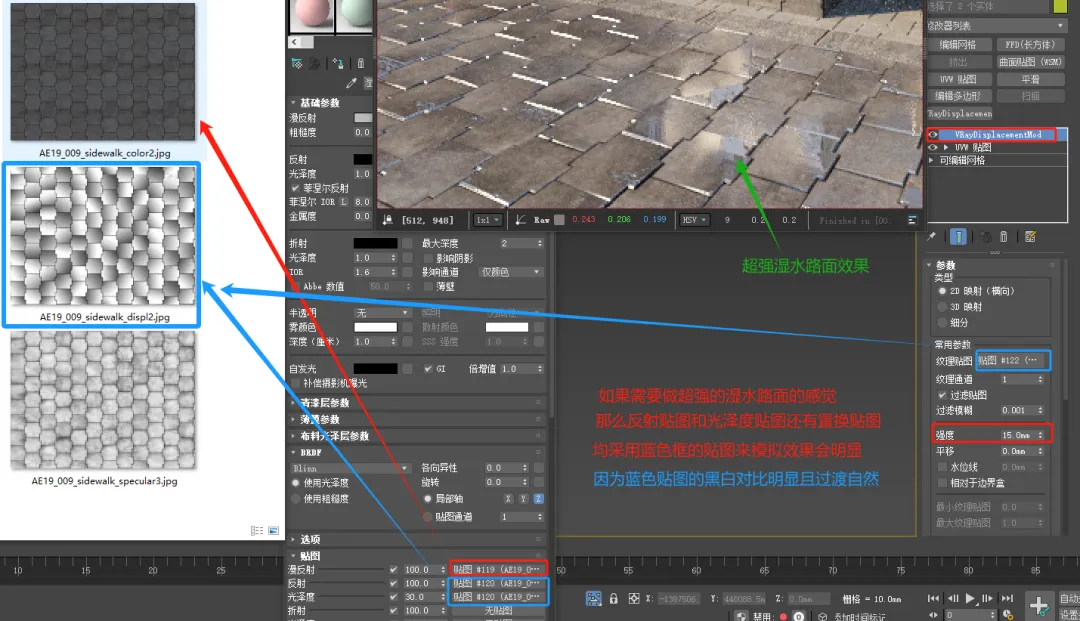Click configure modifier sets icon

(x=1030, y=237)
